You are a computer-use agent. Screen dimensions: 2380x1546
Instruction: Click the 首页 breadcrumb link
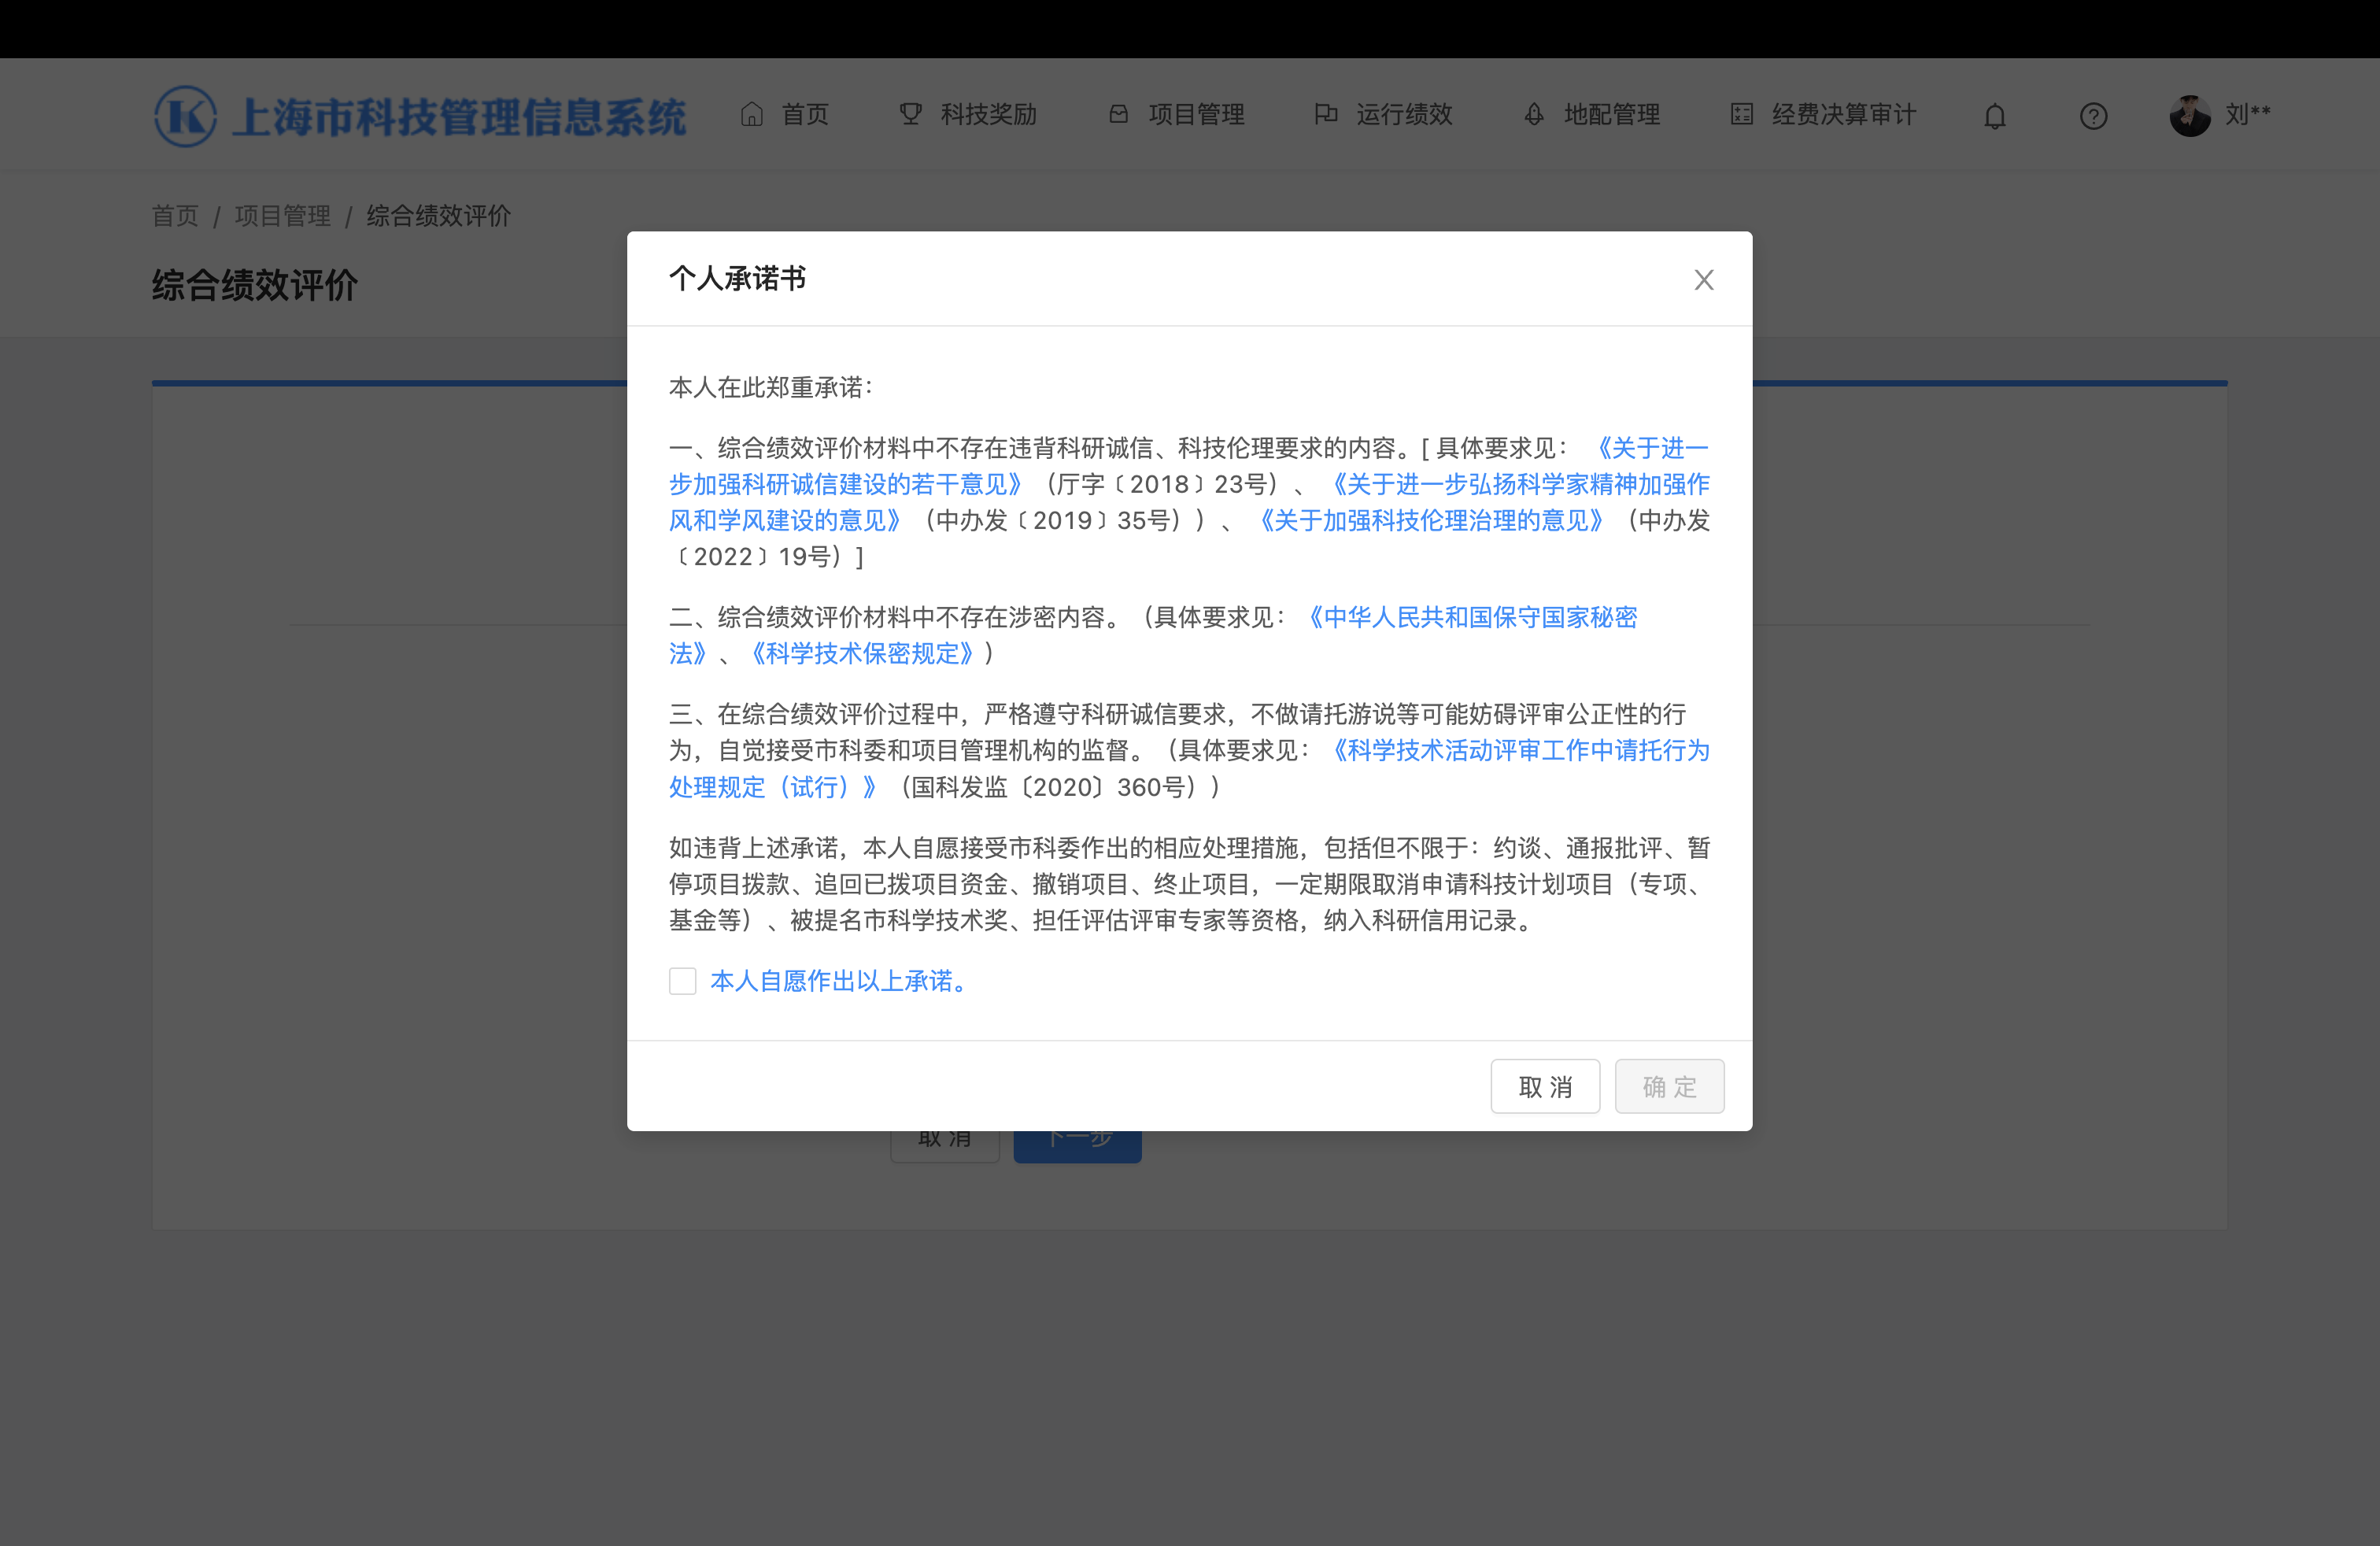(x=175, y=216)
